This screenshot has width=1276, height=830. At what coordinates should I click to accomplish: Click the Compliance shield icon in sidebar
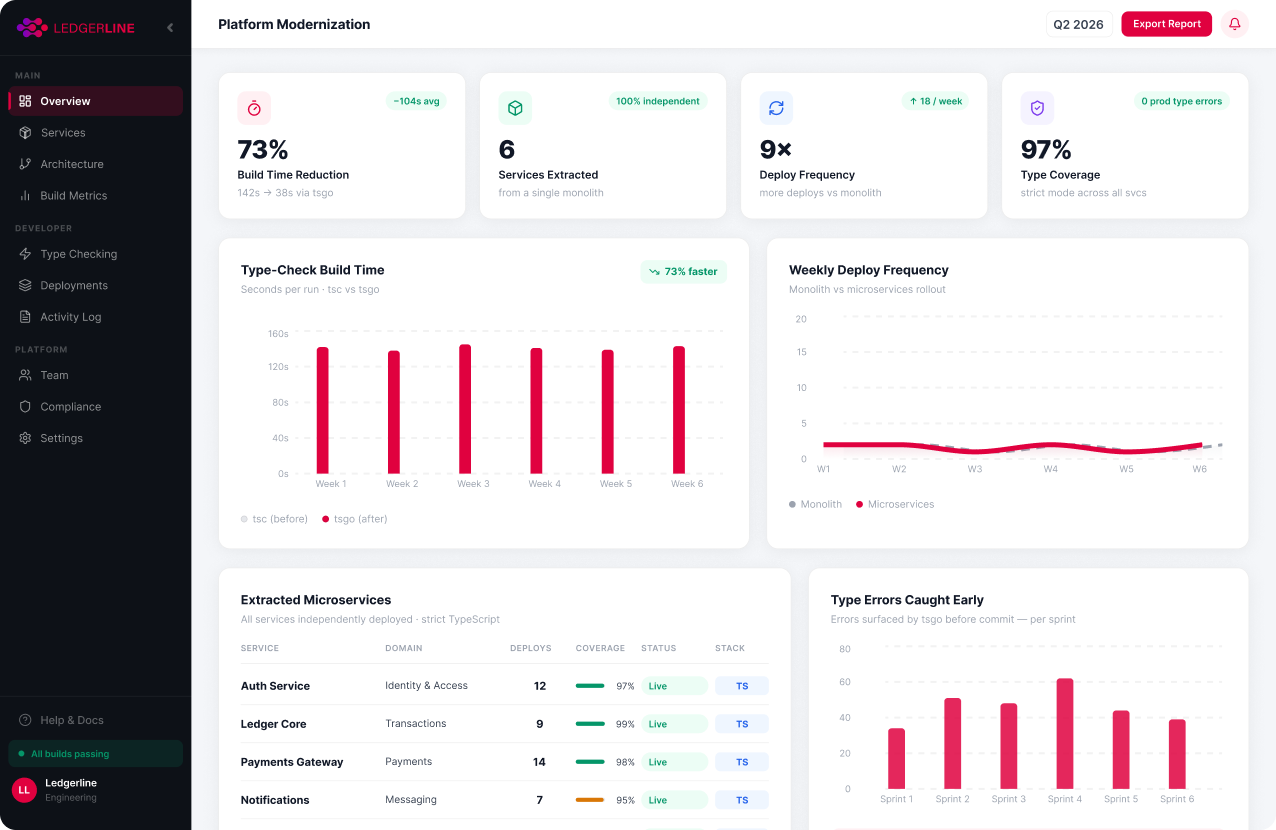pyautogui.click(x=25, y=407)
